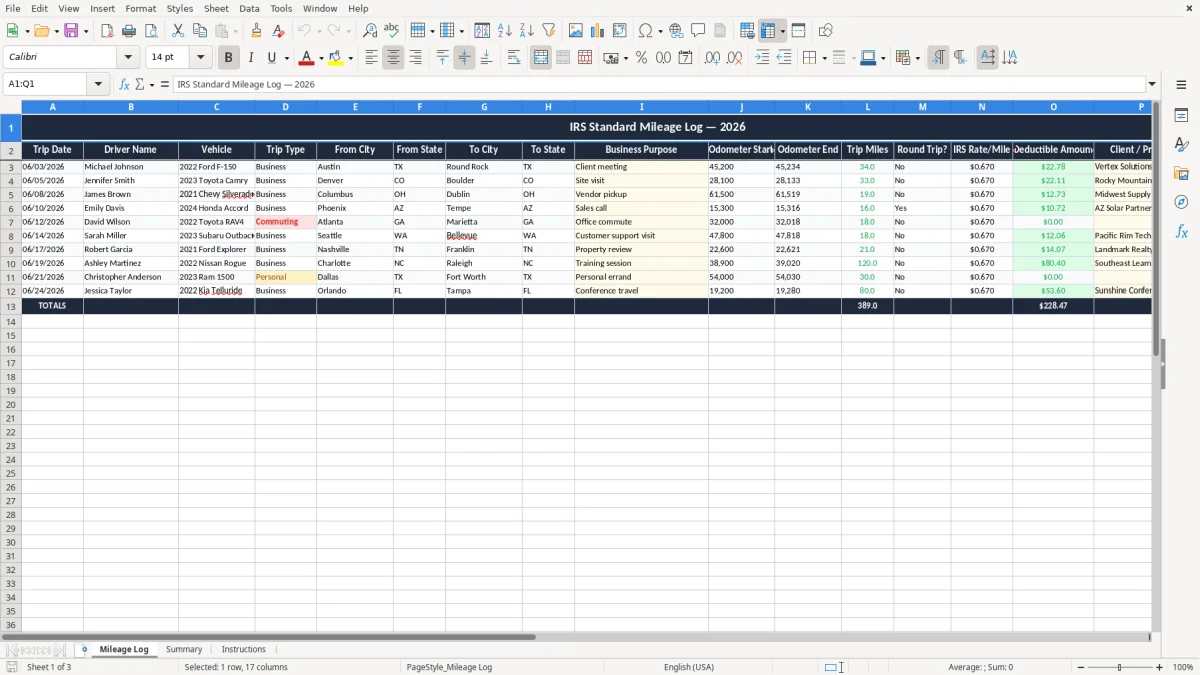Open the Font Size dropdown
The image size is (1200, 675).
tap(200, 58)
